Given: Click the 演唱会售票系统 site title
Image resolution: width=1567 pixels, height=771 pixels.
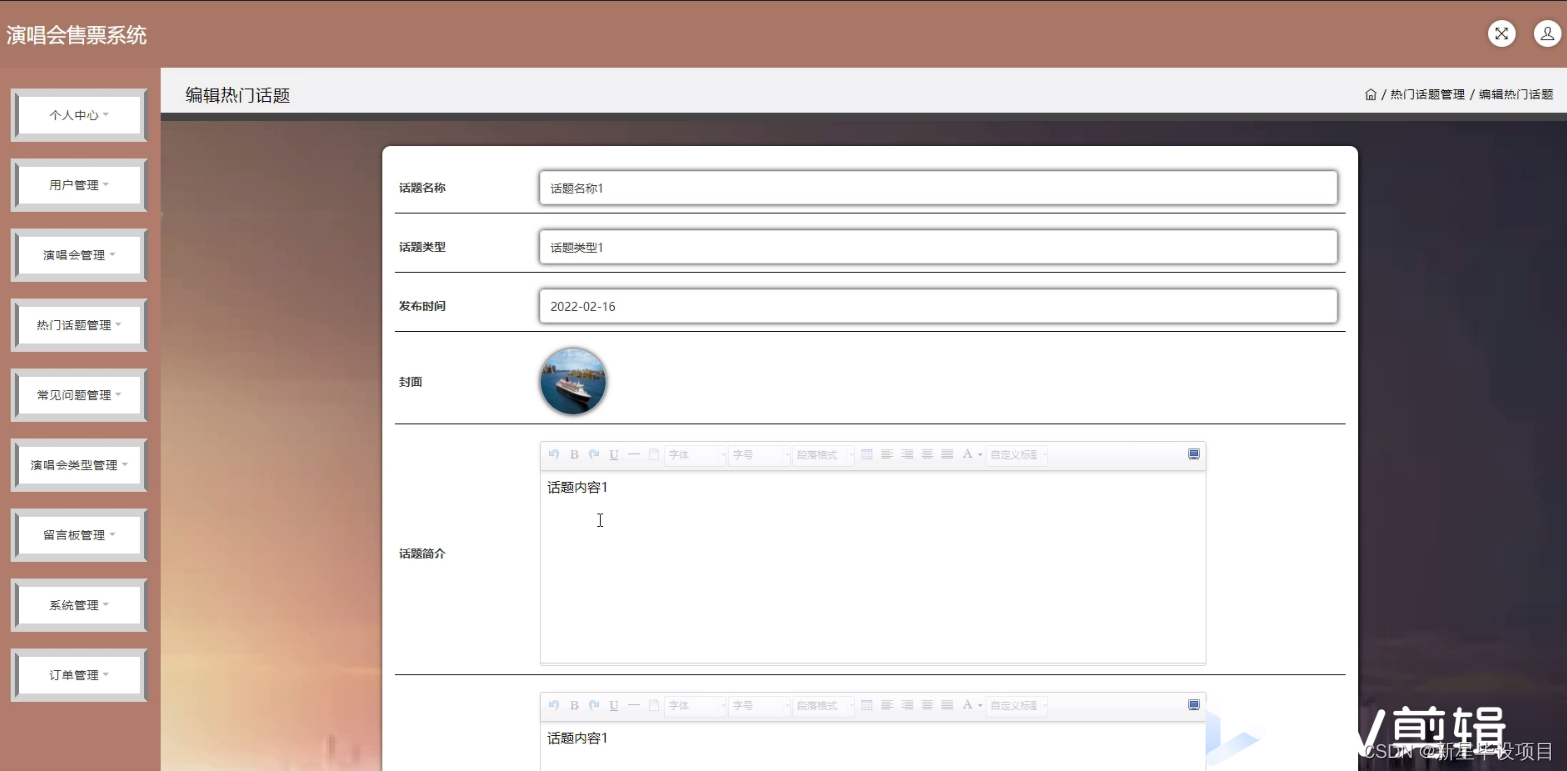Looking at the screenshot, I should point(77,35).
